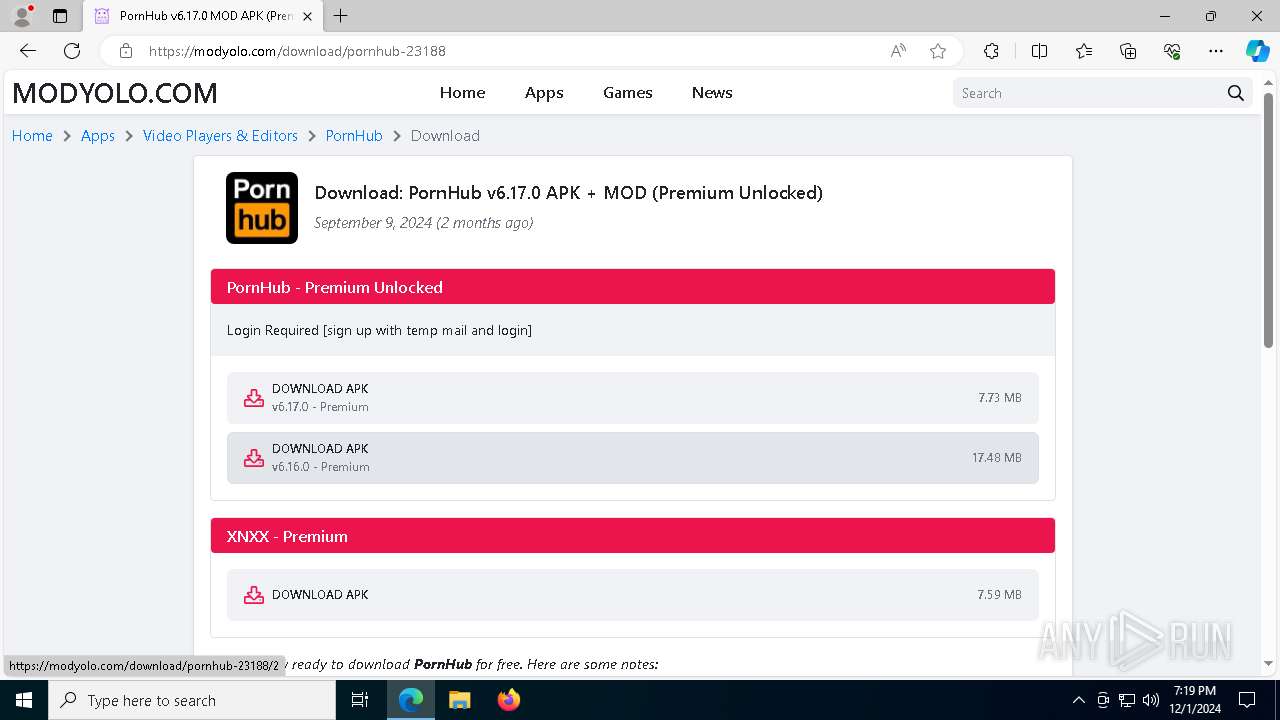Open Collections icon in toolbar
This screenshot has height=720, width=1280.
pos(1128,51)
